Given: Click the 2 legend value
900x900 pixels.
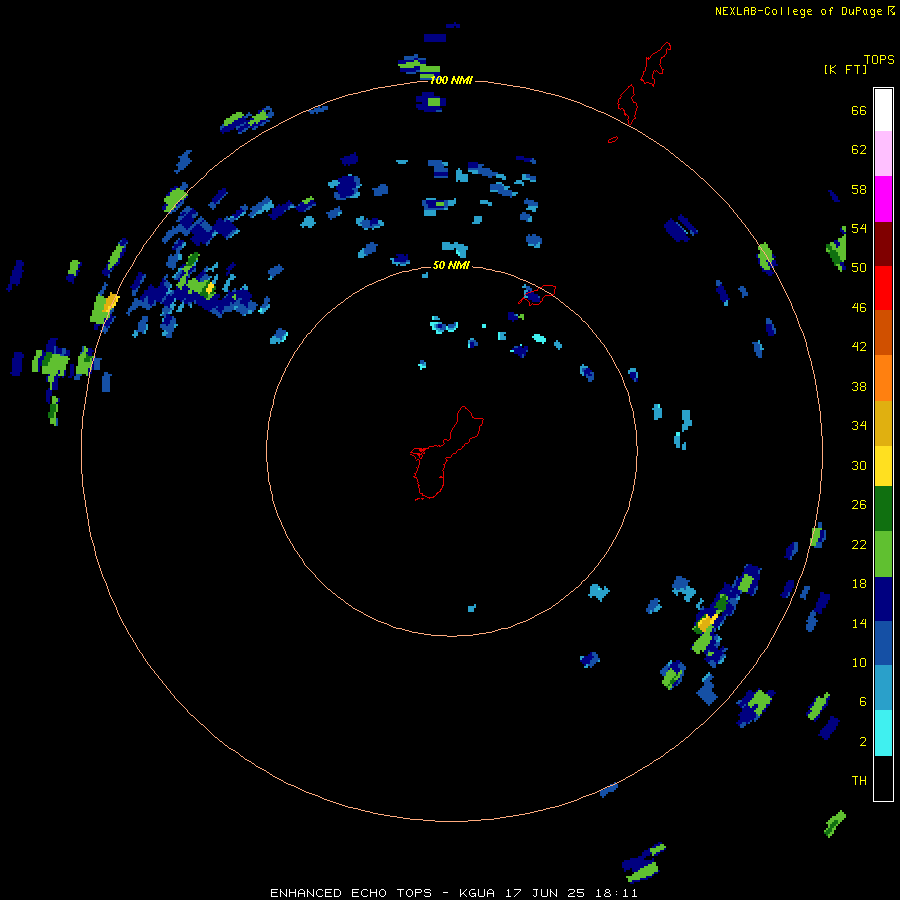Looking at the screenshot, I should point(863,742).
